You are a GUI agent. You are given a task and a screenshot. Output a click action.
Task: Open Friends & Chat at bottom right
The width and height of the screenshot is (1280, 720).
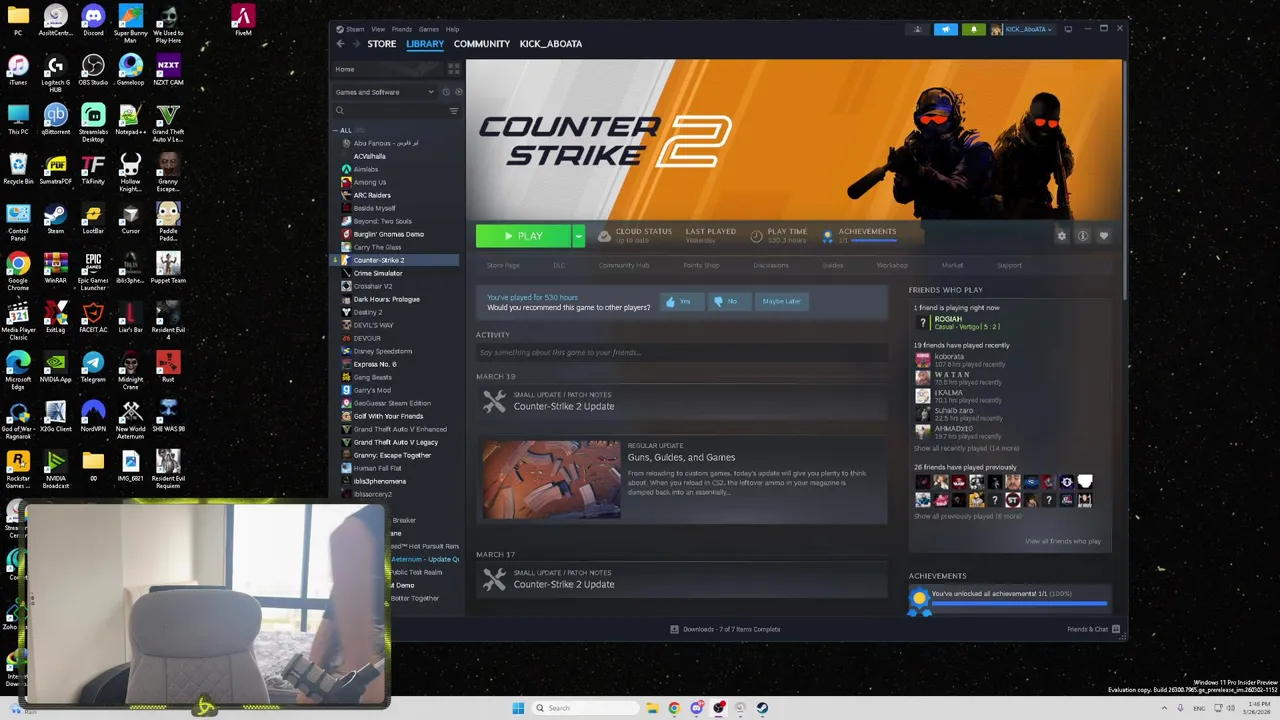(1094, 629)
